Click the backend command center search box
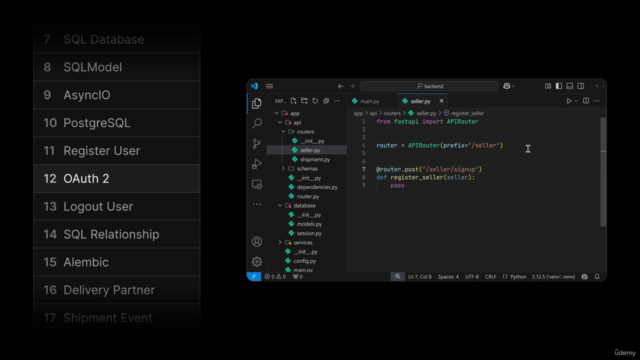The image size is (640, 360). (429, 86)
